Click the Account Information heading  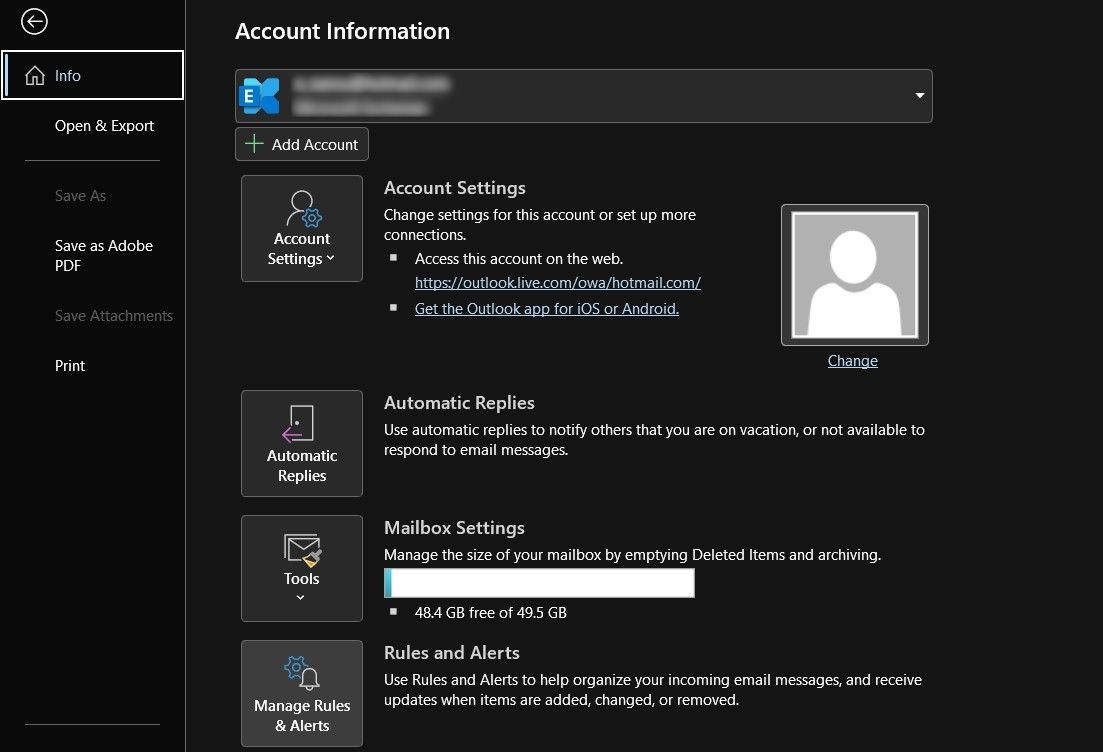point(343,31)
